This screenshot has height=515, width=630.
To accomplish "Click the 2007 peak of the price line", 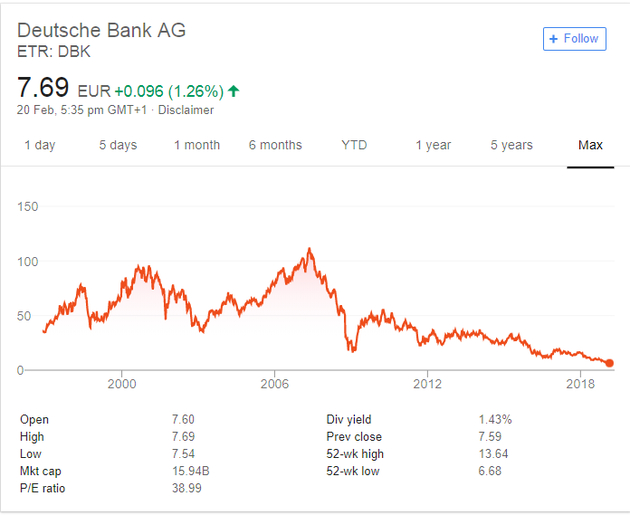I will (x=310, y=249).
